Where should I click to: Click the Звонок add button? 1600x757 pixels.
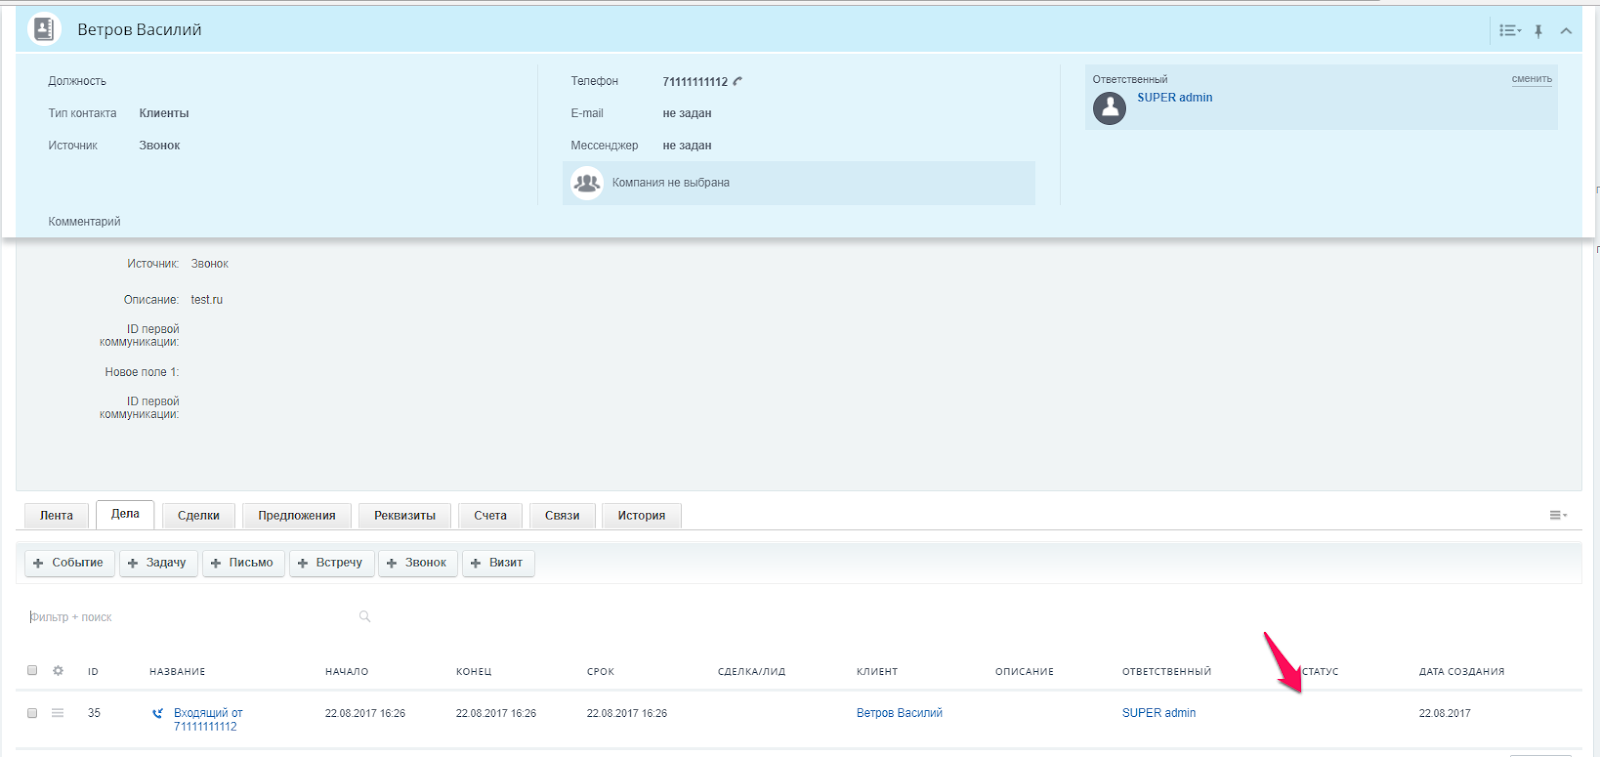pyautogui.click(x=417, y=563)
